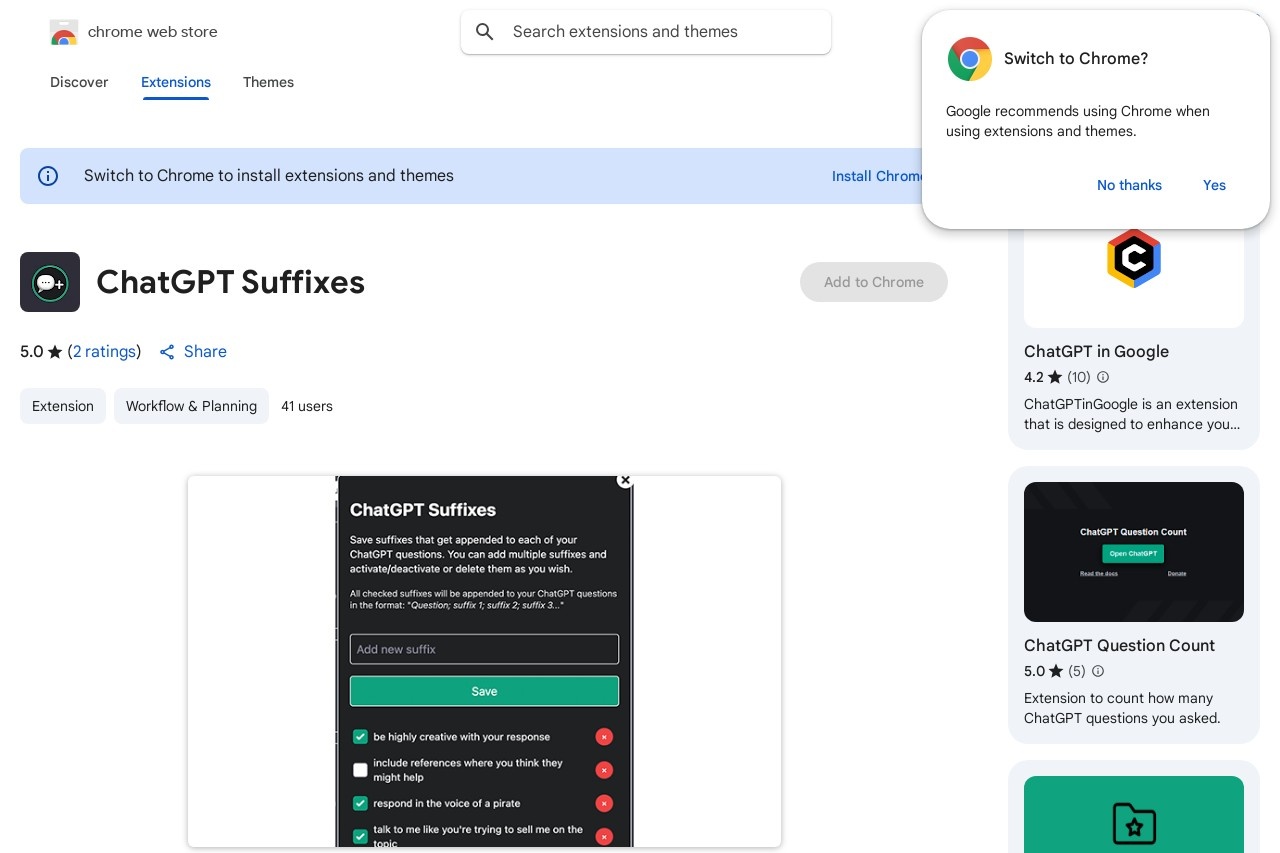Delete the 'voice of a pirate' suffix
The width and height of the screenshot is (1280, 853).
click(x=604, y=803)
